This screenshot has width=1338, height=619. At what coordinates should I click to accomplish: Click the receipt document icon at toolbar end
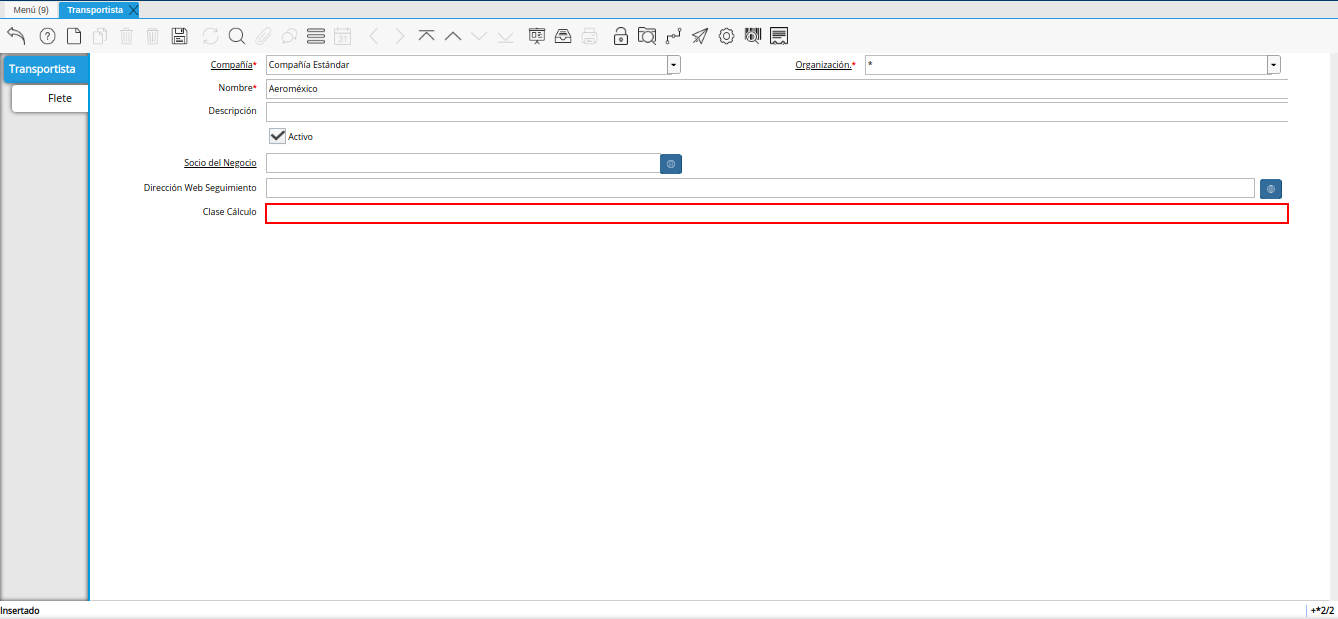pyautogui.click(x=779, y=36)
